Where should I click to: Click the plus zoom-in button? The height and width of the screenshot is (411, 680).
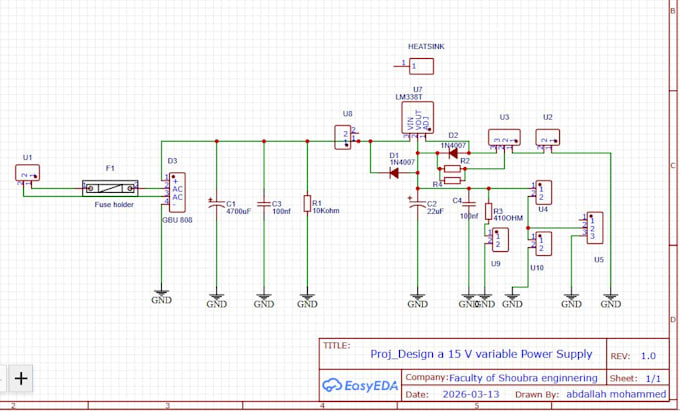point(20,378)
